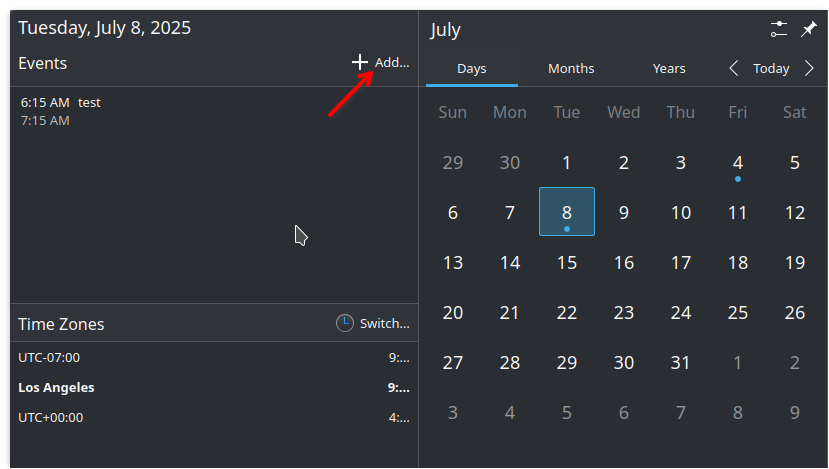Click the July month heading

coord(446,30)
